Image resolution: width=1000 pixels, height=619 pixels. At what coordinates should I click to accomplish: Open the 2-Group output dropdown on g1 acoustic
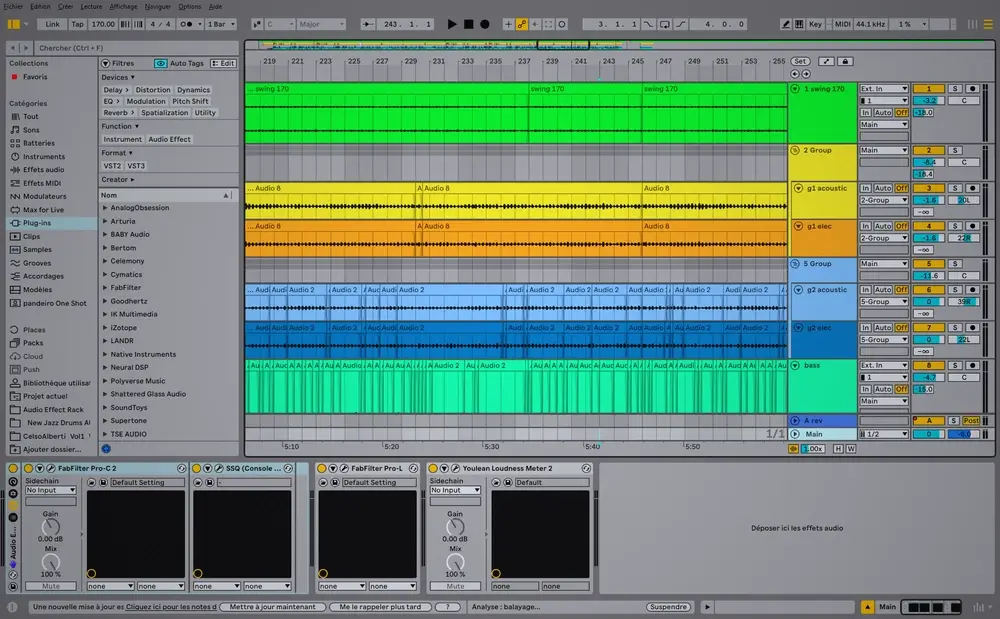[883, 200]
